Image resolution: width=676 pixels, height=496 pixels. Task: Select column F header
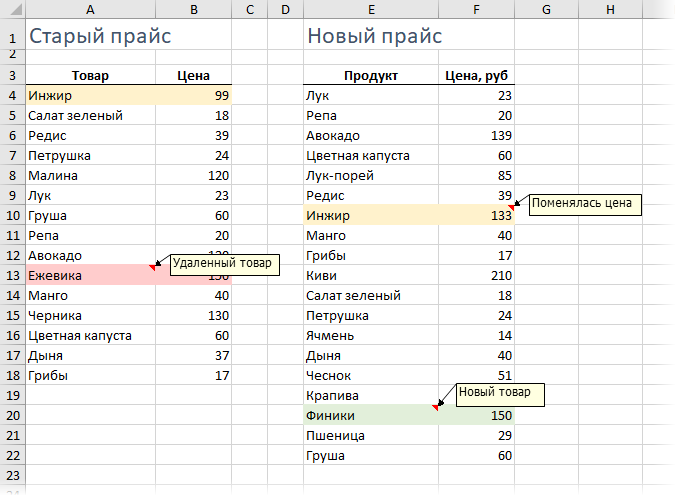click(x=476, y=9)
